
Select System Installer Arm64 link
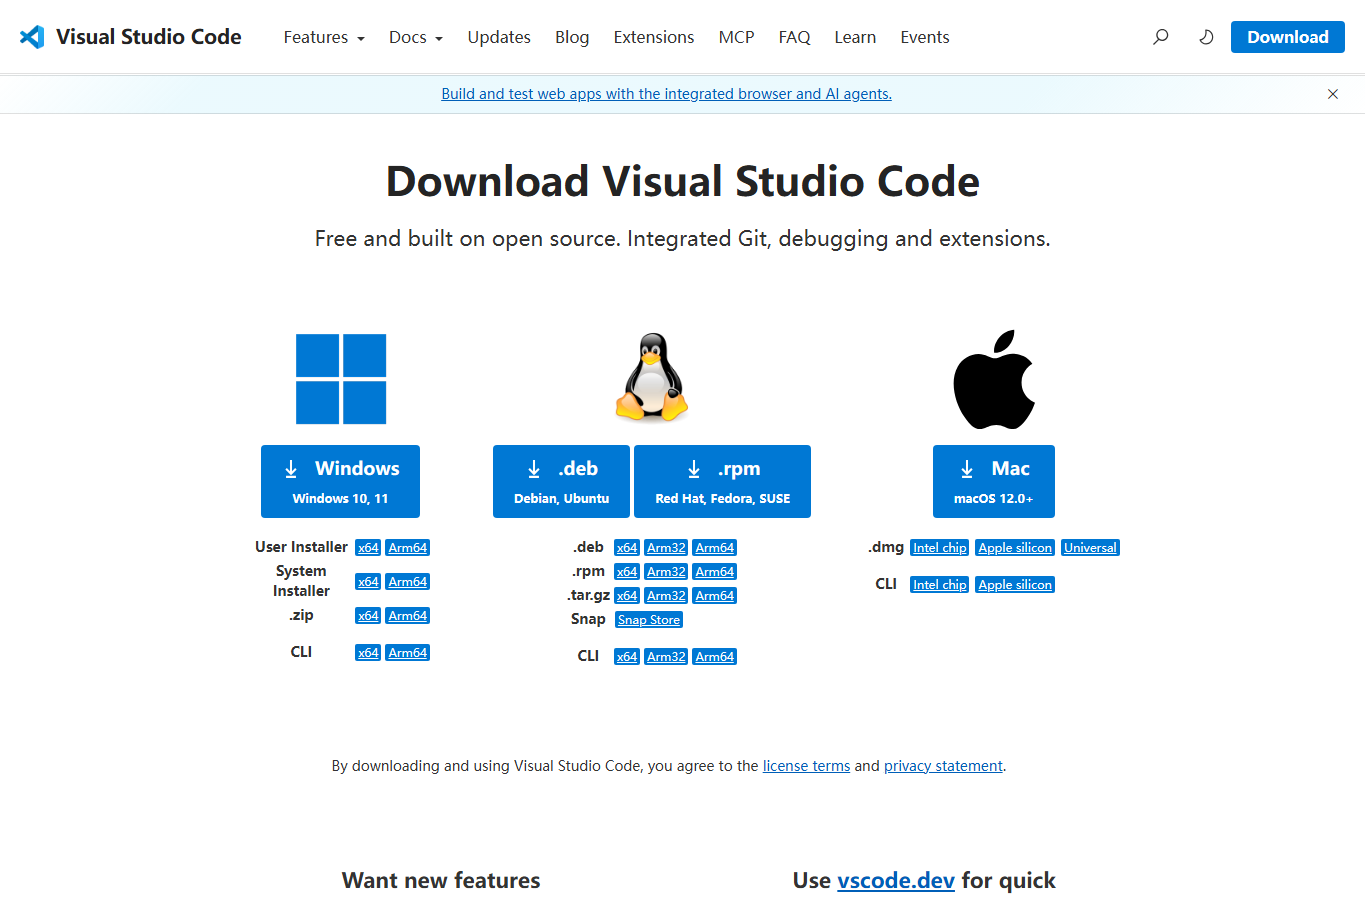click(x=408, y=582)
